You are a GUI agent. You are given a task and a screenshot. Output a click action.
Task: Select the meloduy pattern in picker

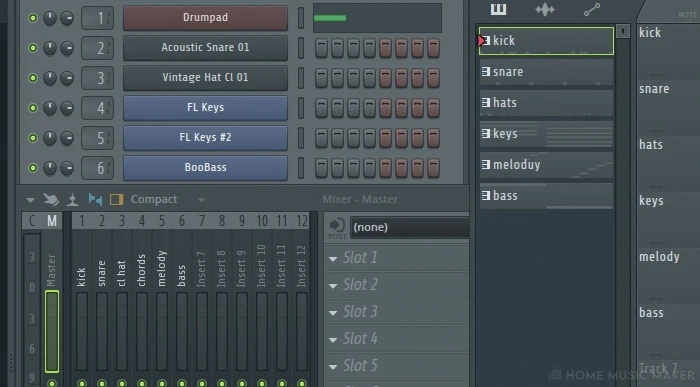pyautogui.click(x=546, y=165)
